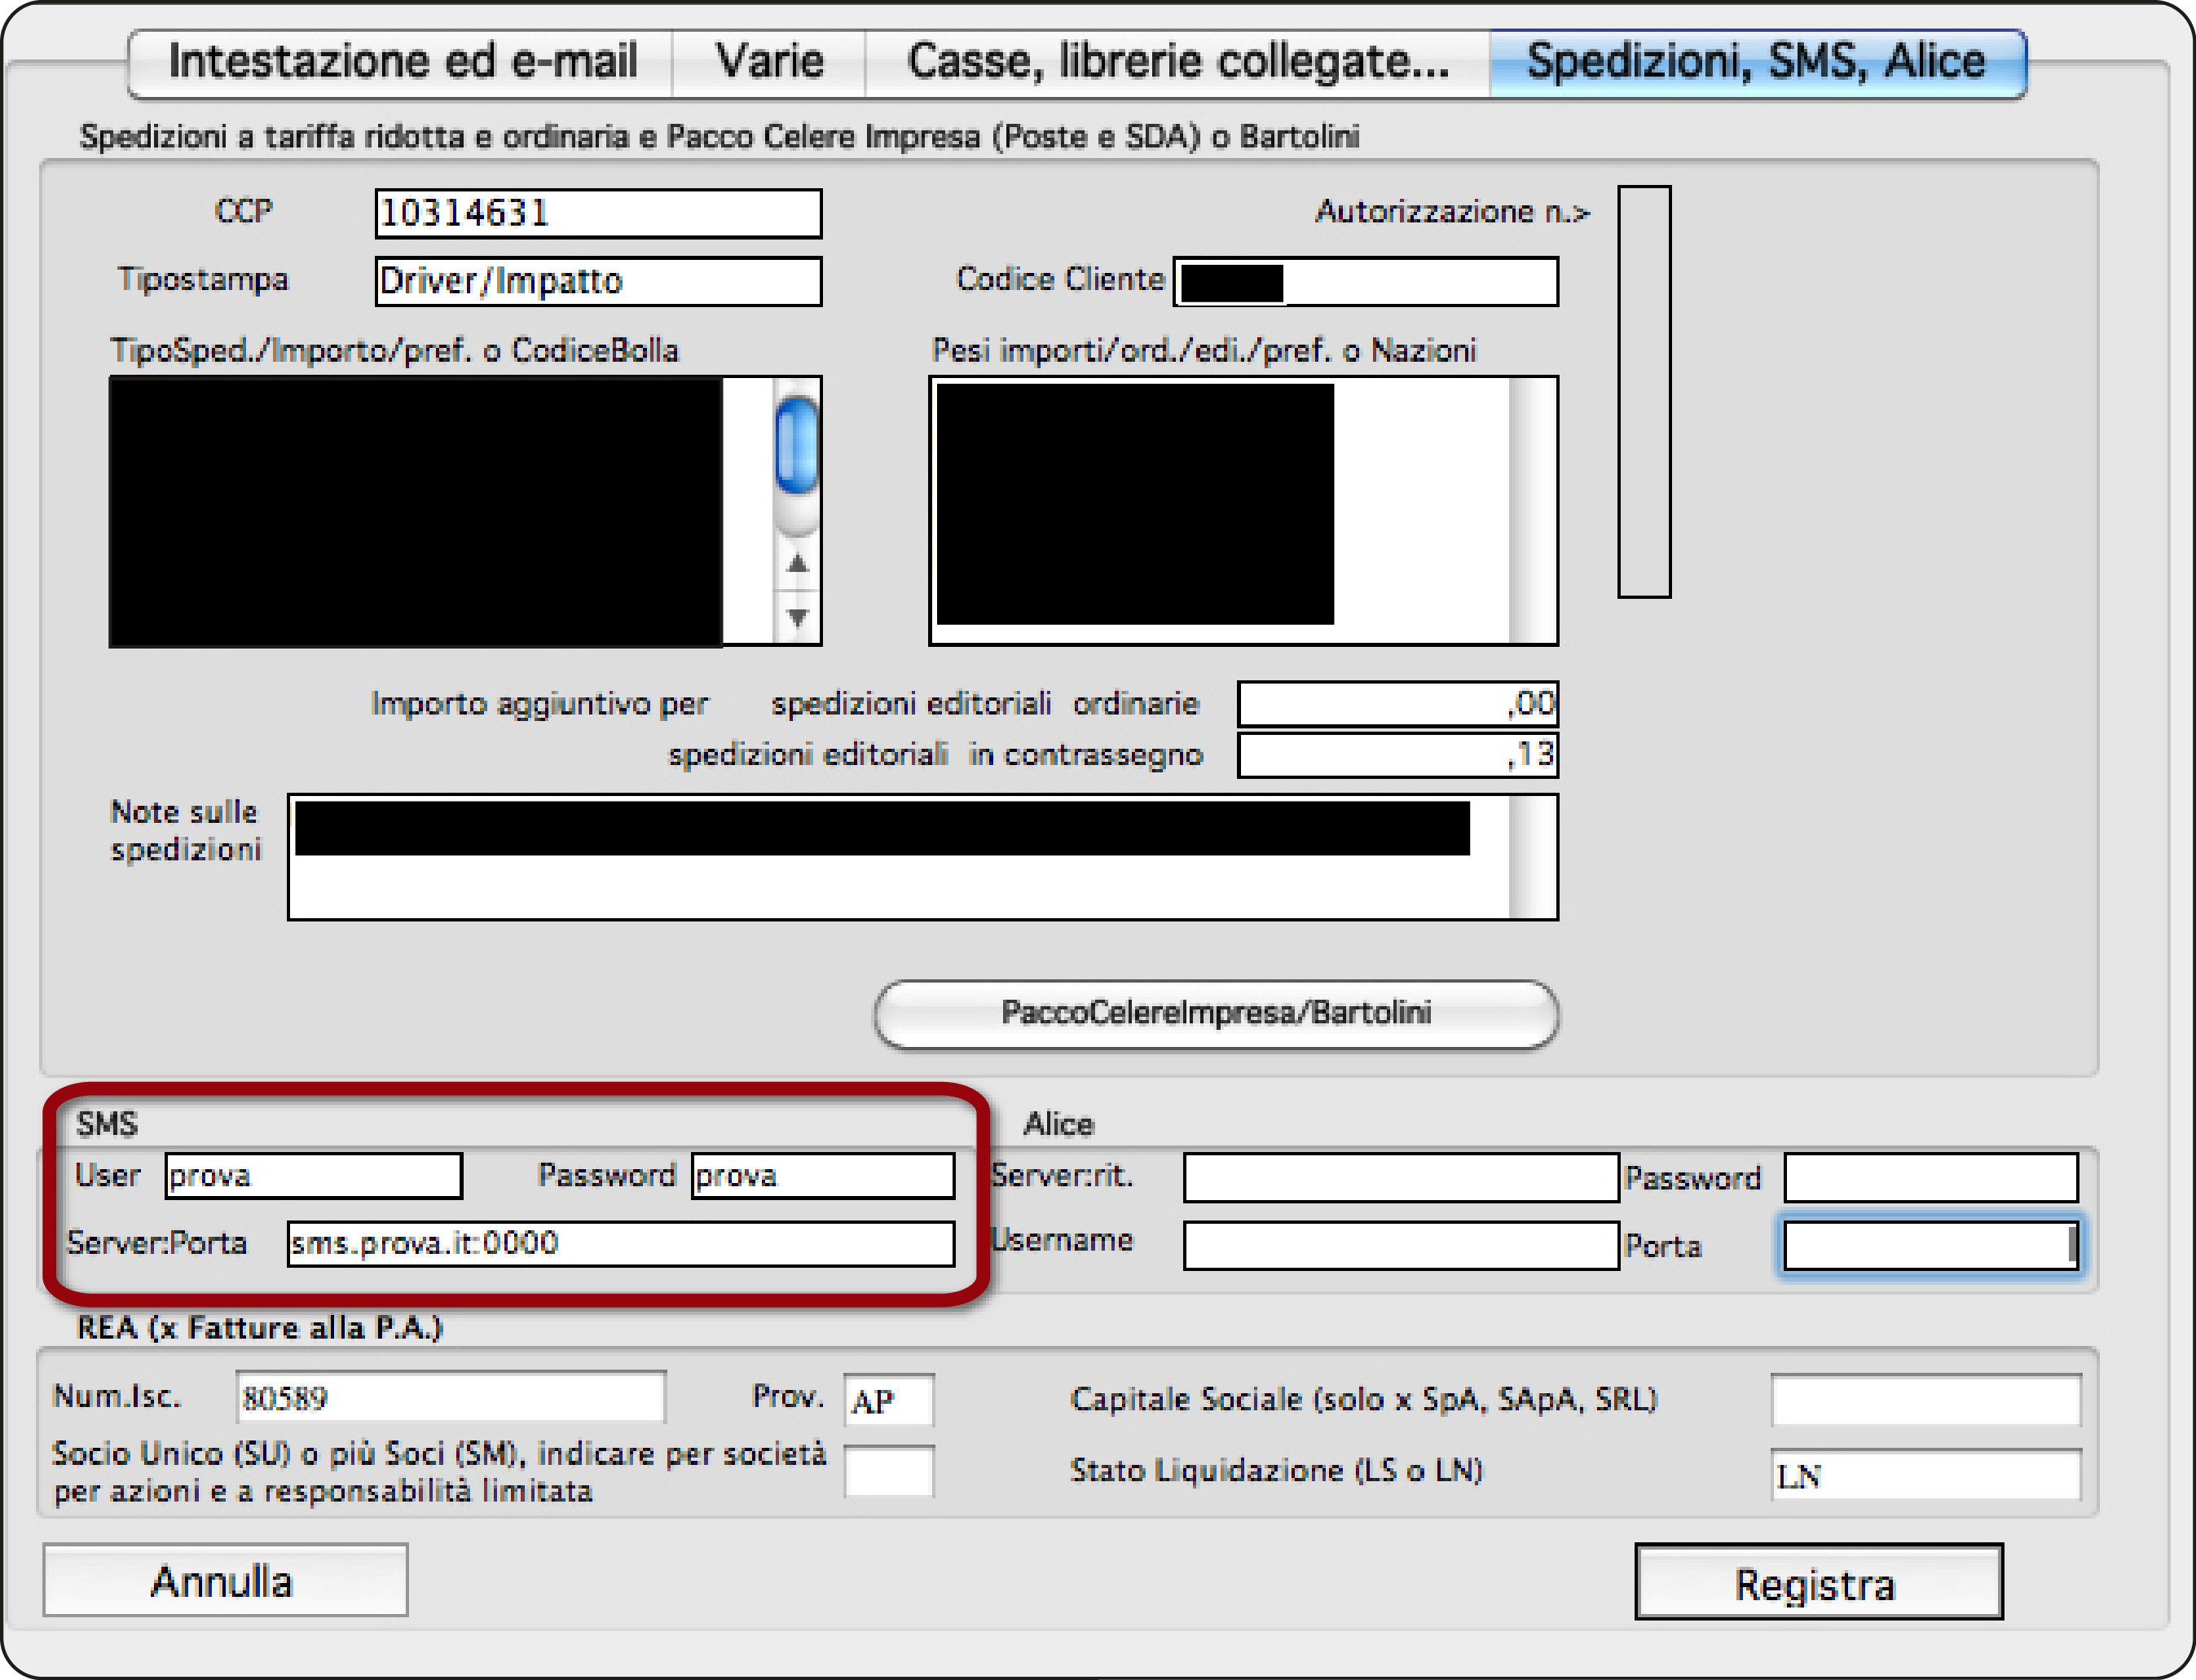Click the PaccoCelereImpresa/Bartolini button

point(1216,1014)
